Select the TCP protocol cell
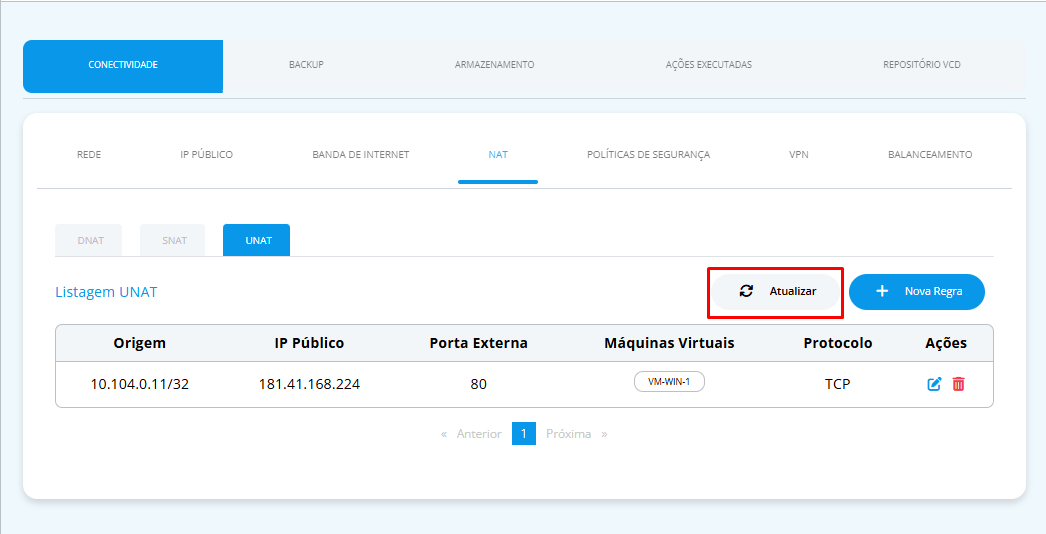Image resolution: width=1046 pixels, height=534 pixels. [x=838, y=384]
